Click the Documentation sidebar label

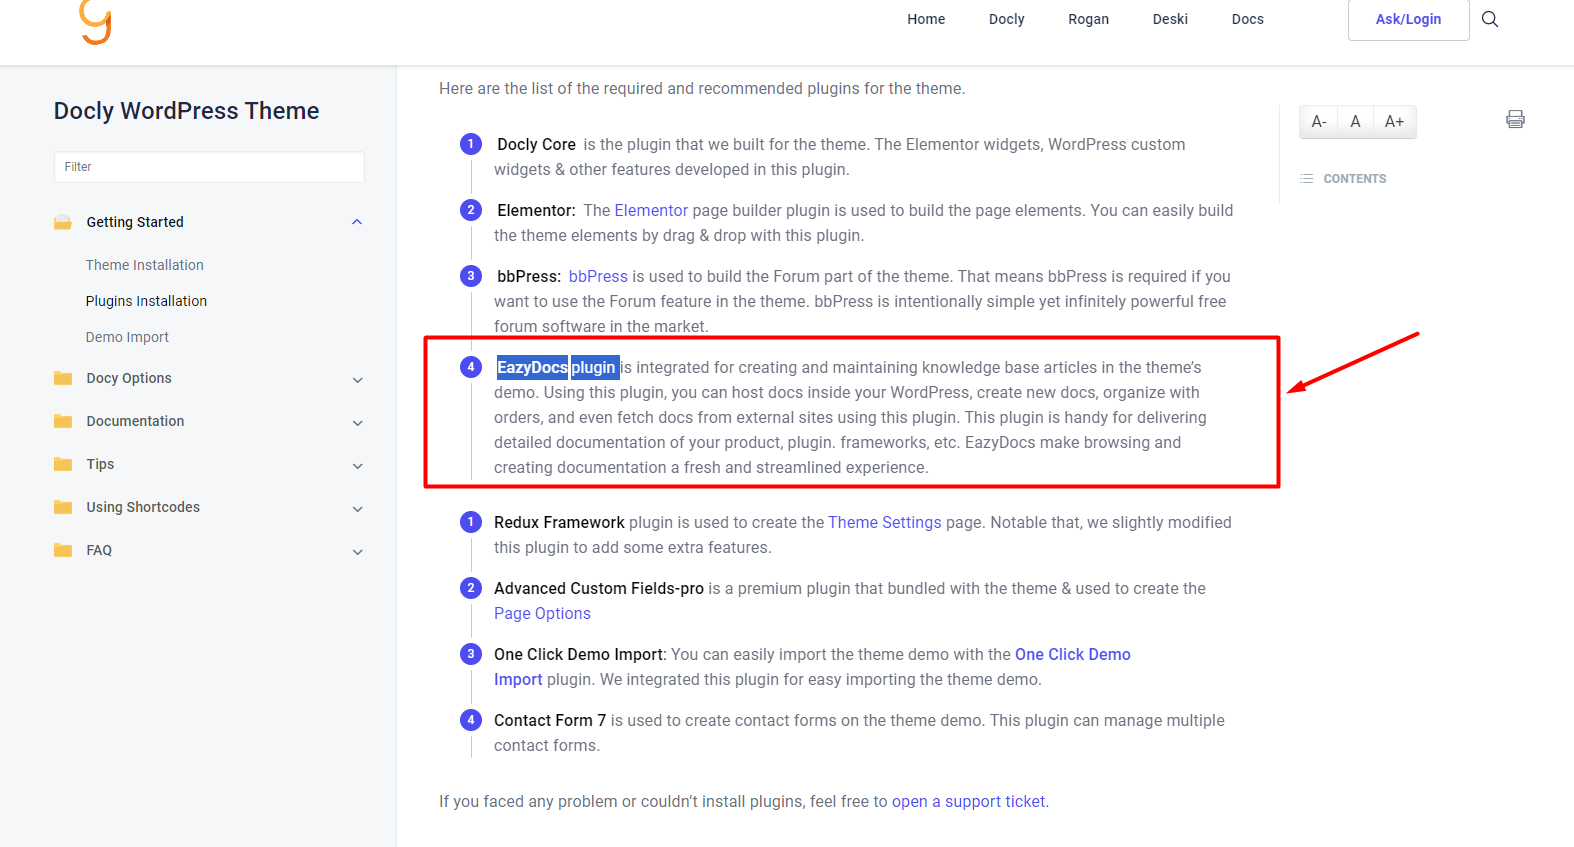pos(135,421)
